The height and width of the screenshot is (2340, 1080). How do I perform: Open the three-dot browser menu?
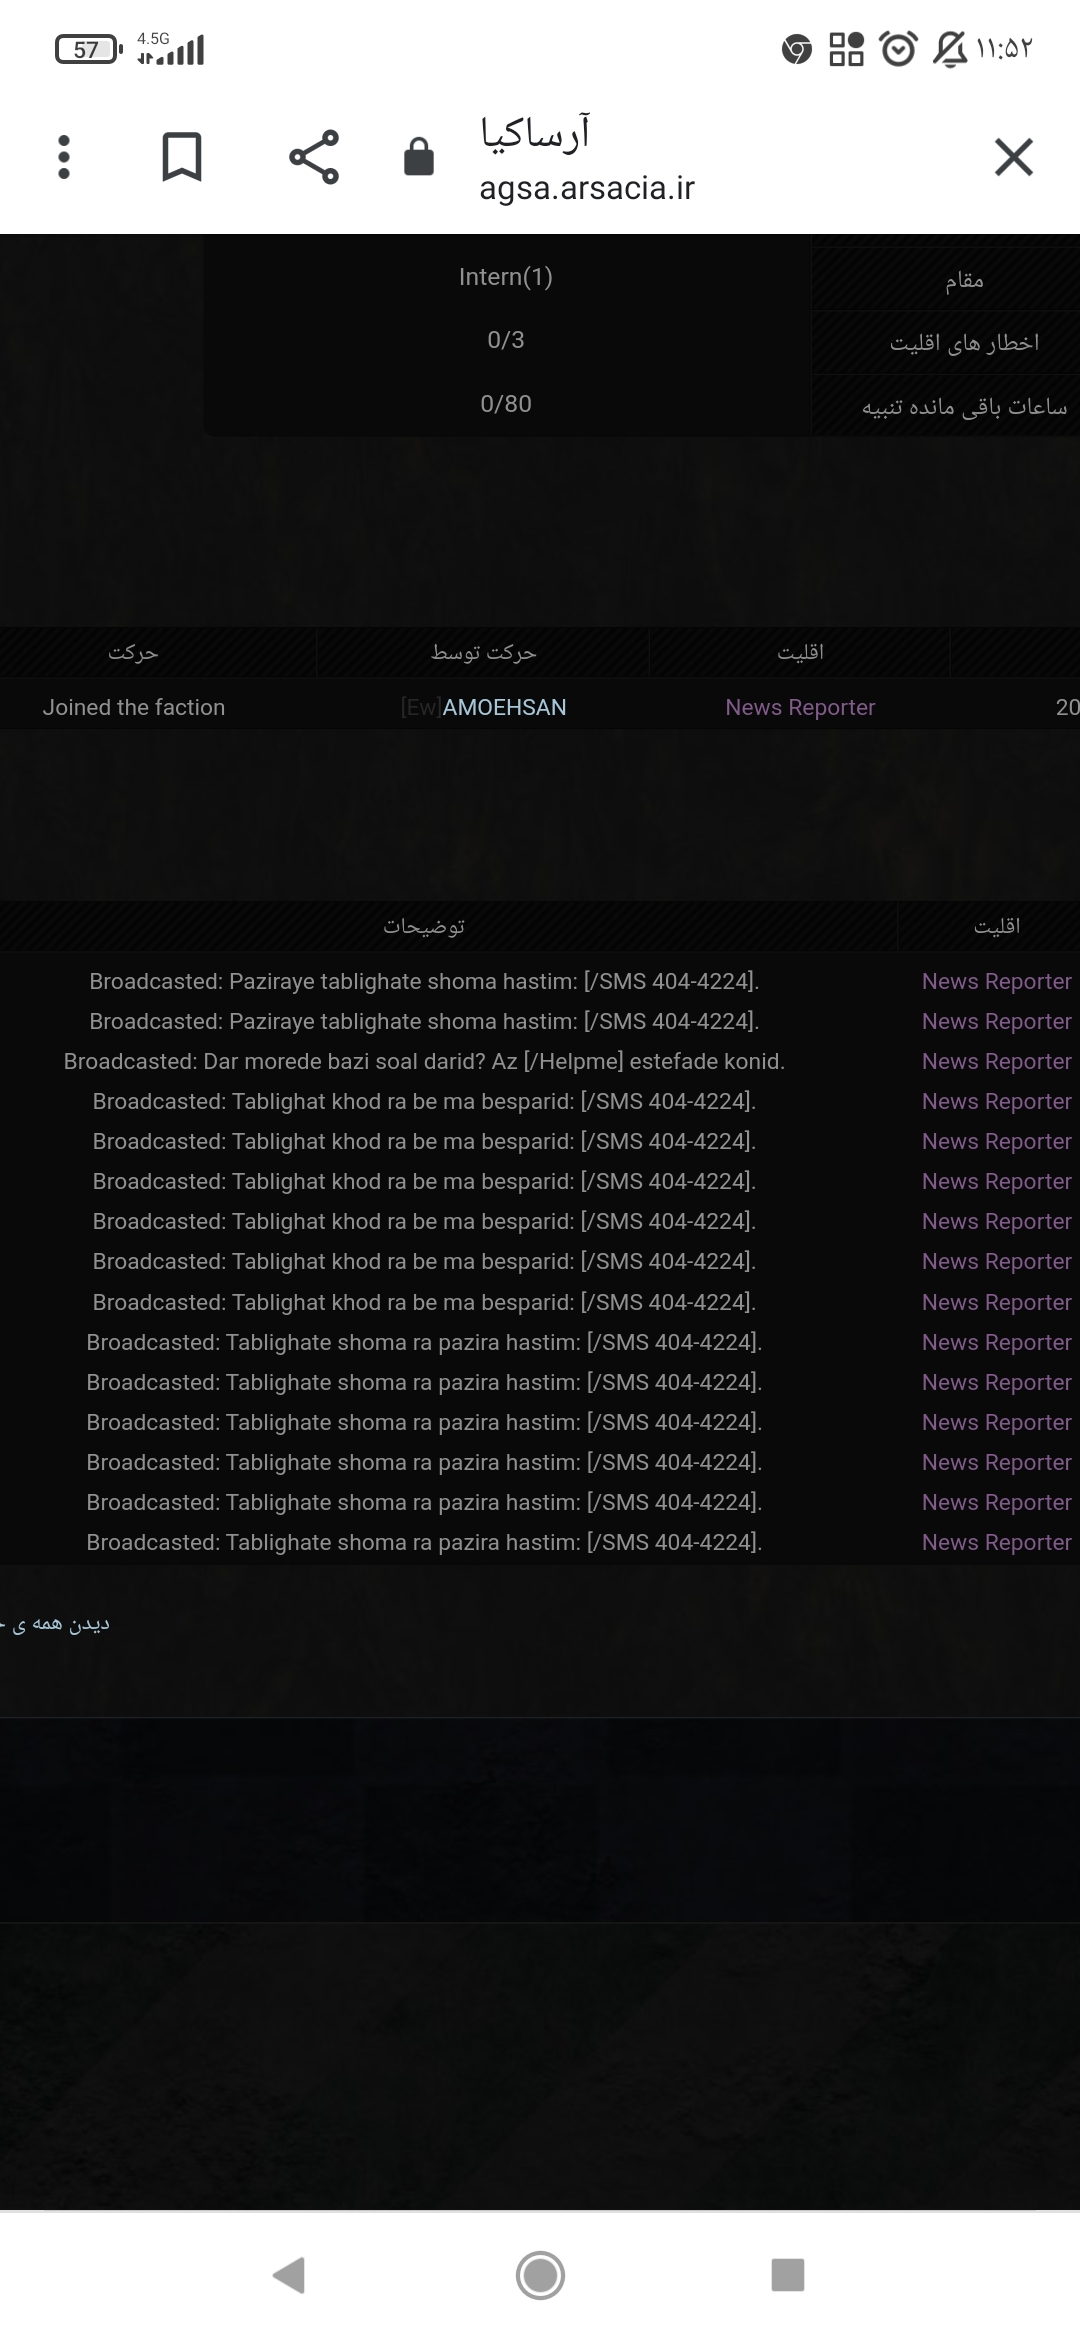click(x=64, y=157)
